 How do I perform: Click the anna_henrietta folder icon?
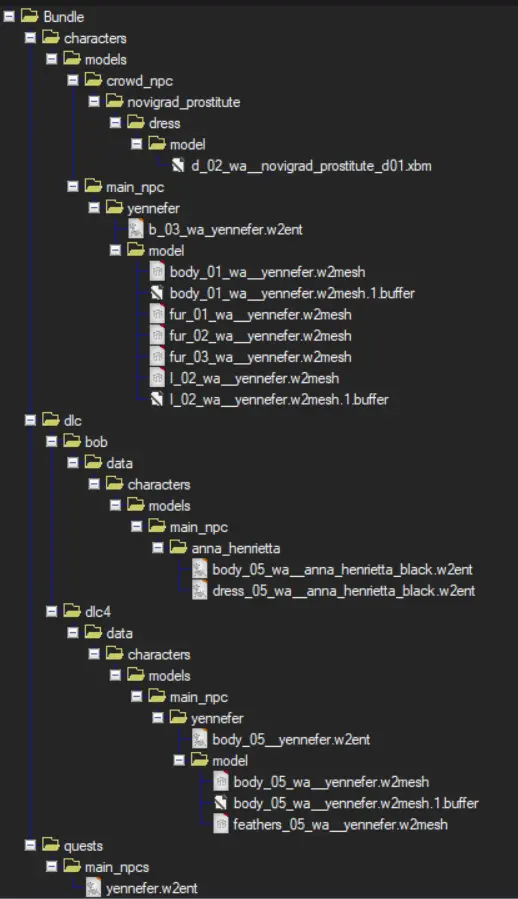[178, 548]
